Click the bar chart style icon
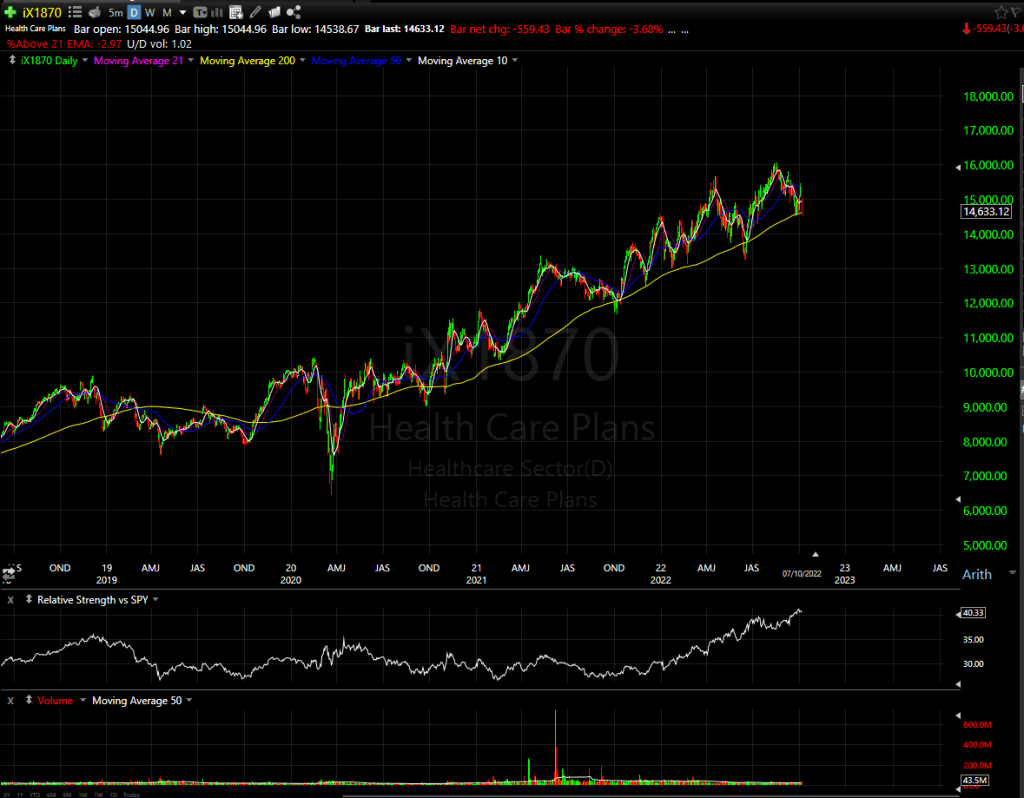 (215, 12)
